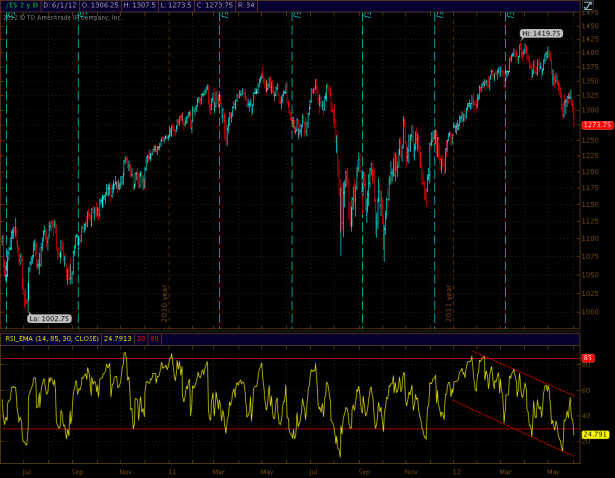The width and height of the screenshot is (615, 478).
Task: Click the 1450 level on price axis
Action: [x=590, y=21]
